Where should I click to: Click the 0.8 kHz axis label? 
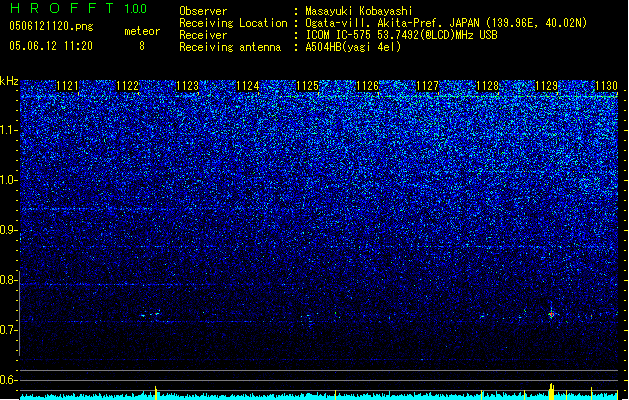coord(9,280)
